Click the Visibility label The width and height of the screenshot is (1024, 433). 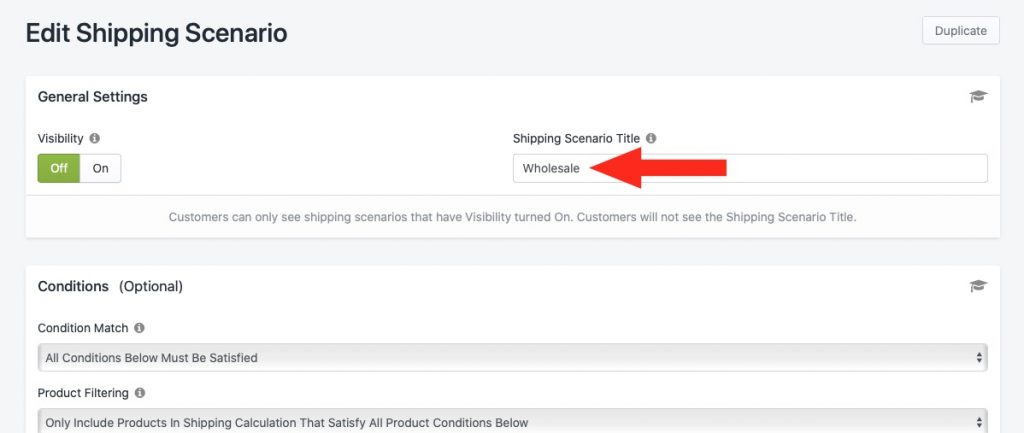coord(61,138)
